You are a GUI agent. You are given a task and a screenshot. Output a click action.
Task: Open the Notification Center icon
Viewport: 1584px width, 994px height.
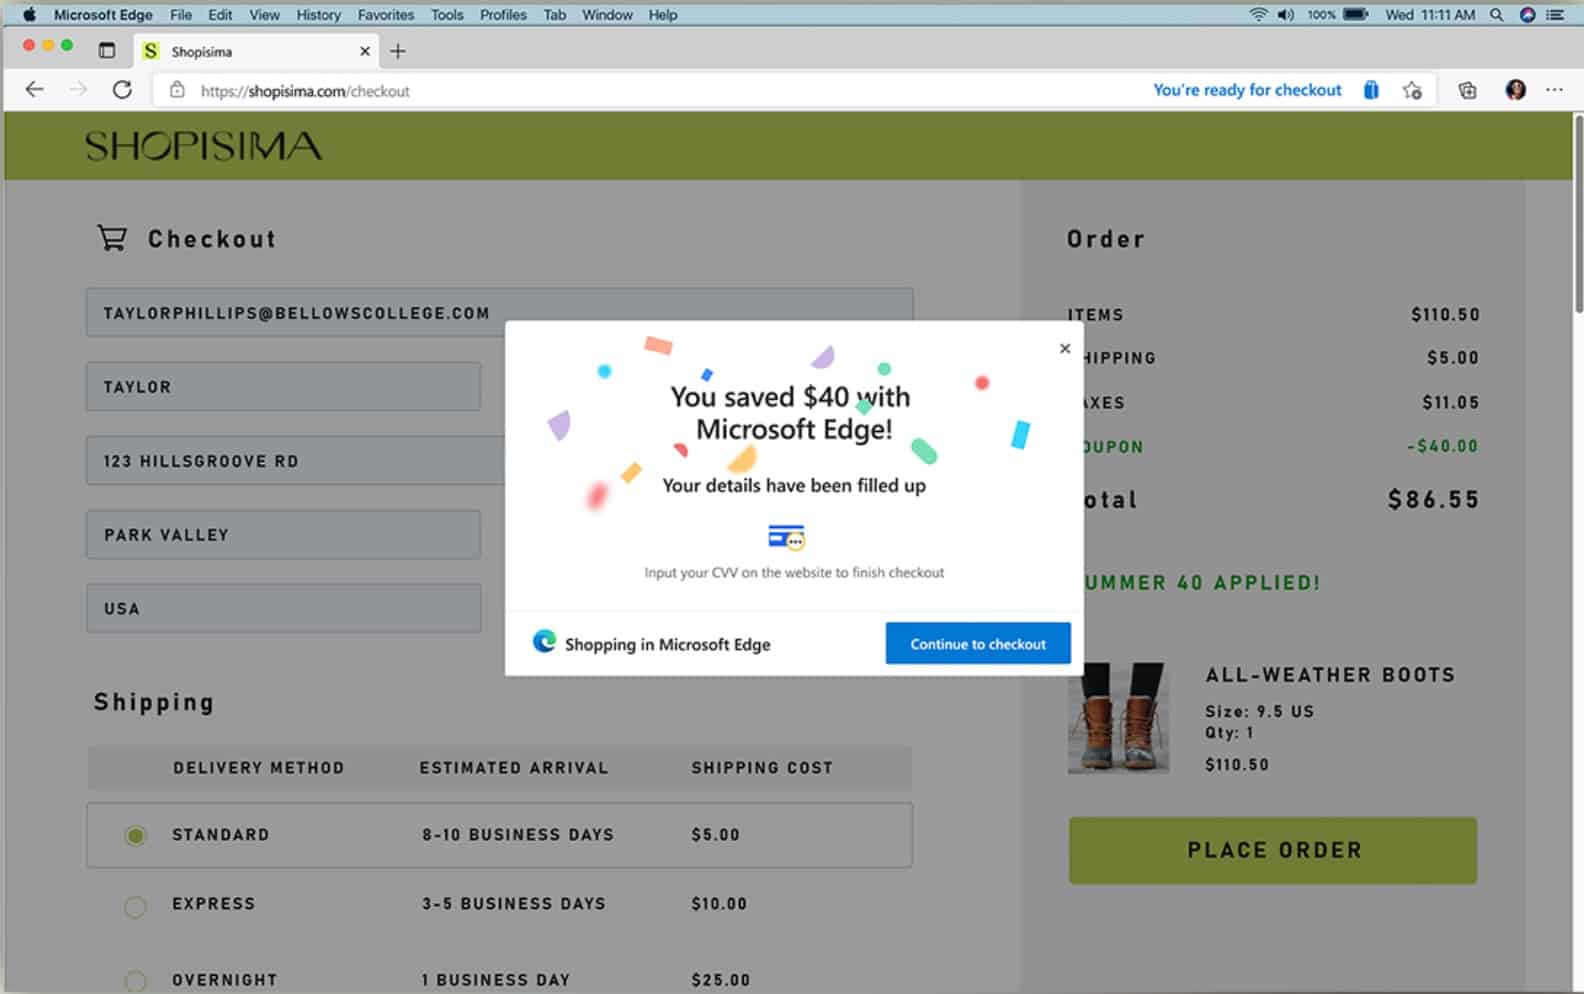pos(1556,15)
